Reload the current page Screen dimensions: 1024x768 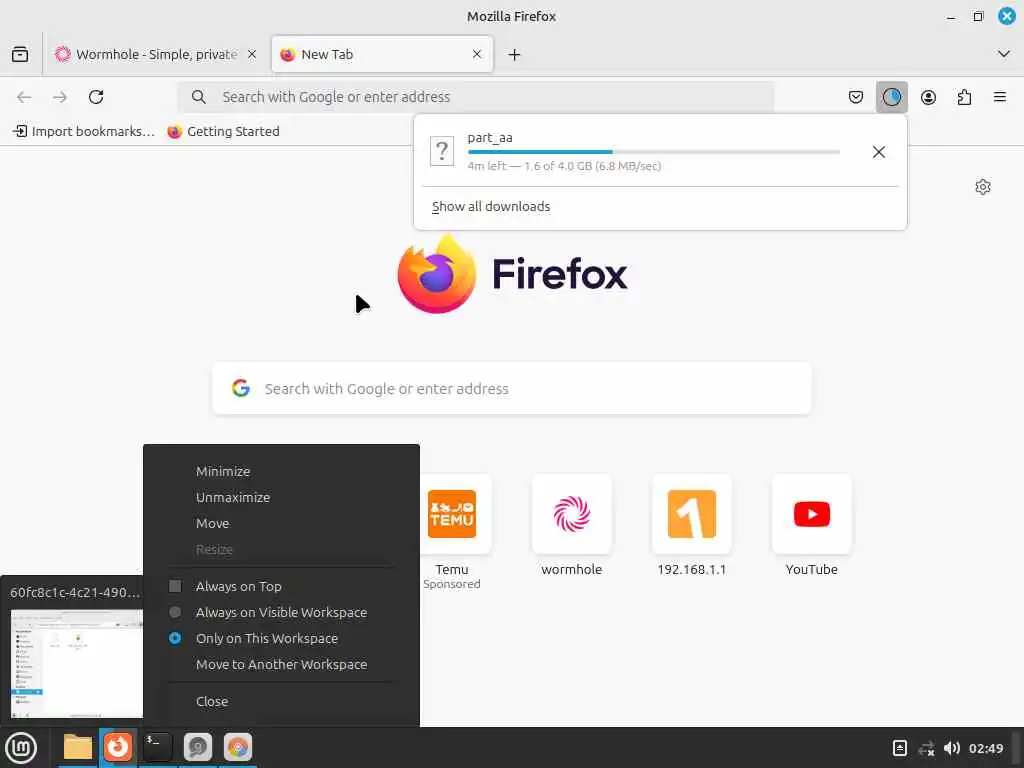96,97
